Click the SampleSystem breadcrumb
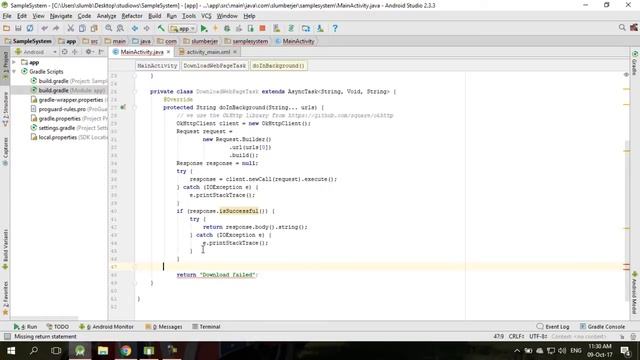 click(x=28, y=41)
